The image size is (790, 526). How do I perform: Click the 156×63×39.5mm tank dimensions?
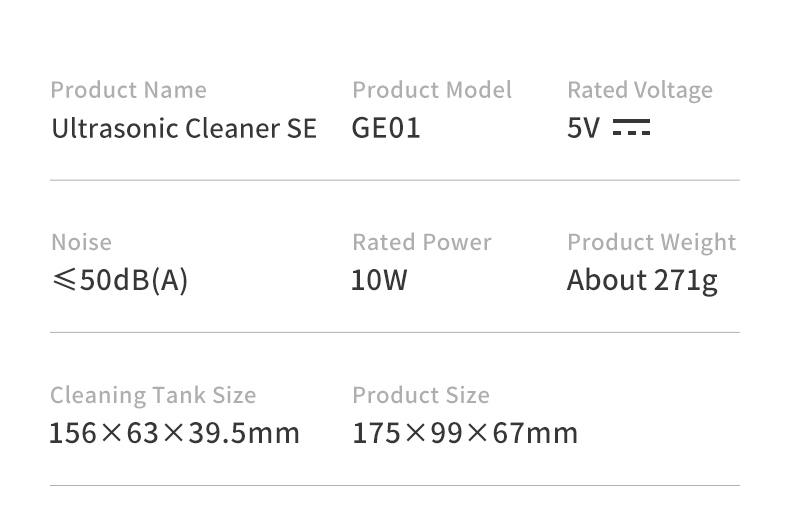coord(174,433)
